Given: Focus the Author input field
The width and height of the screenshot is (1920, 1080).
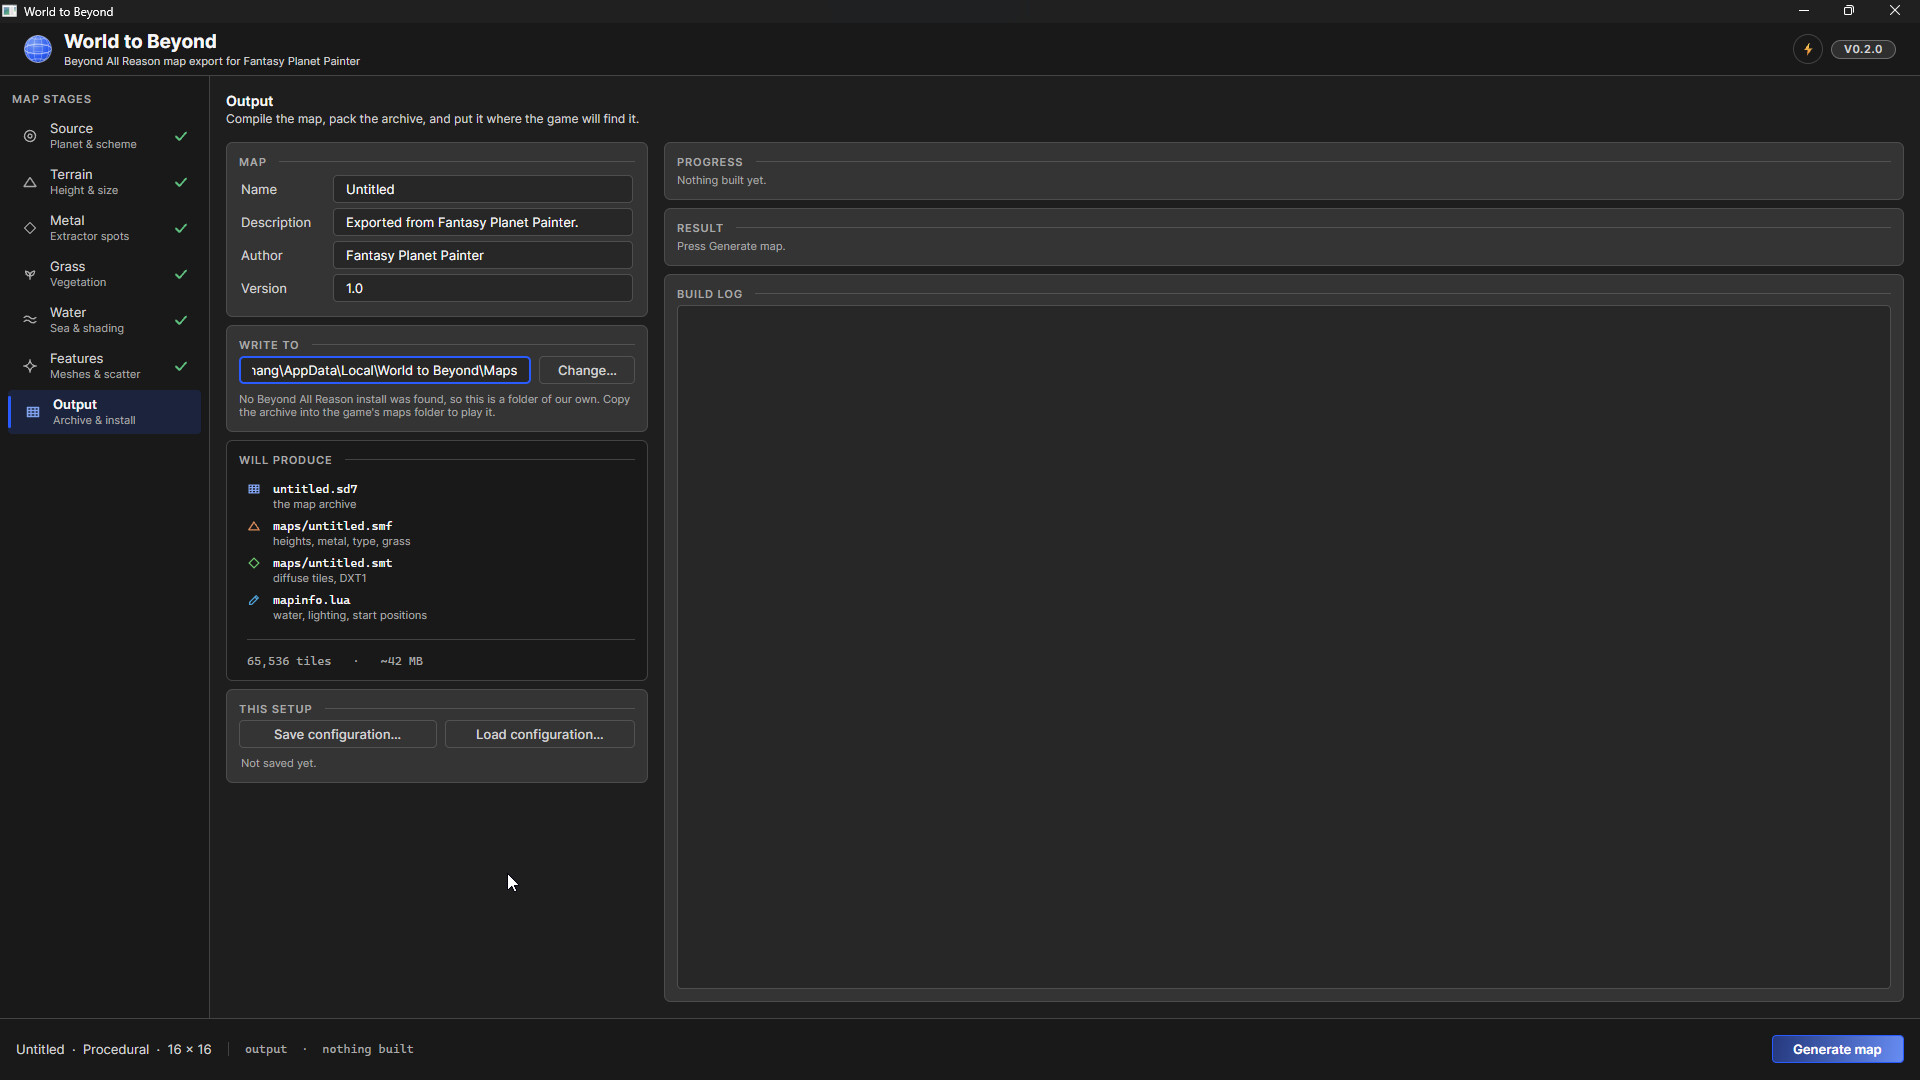Looking at the screenshot, I should point(482,255).
